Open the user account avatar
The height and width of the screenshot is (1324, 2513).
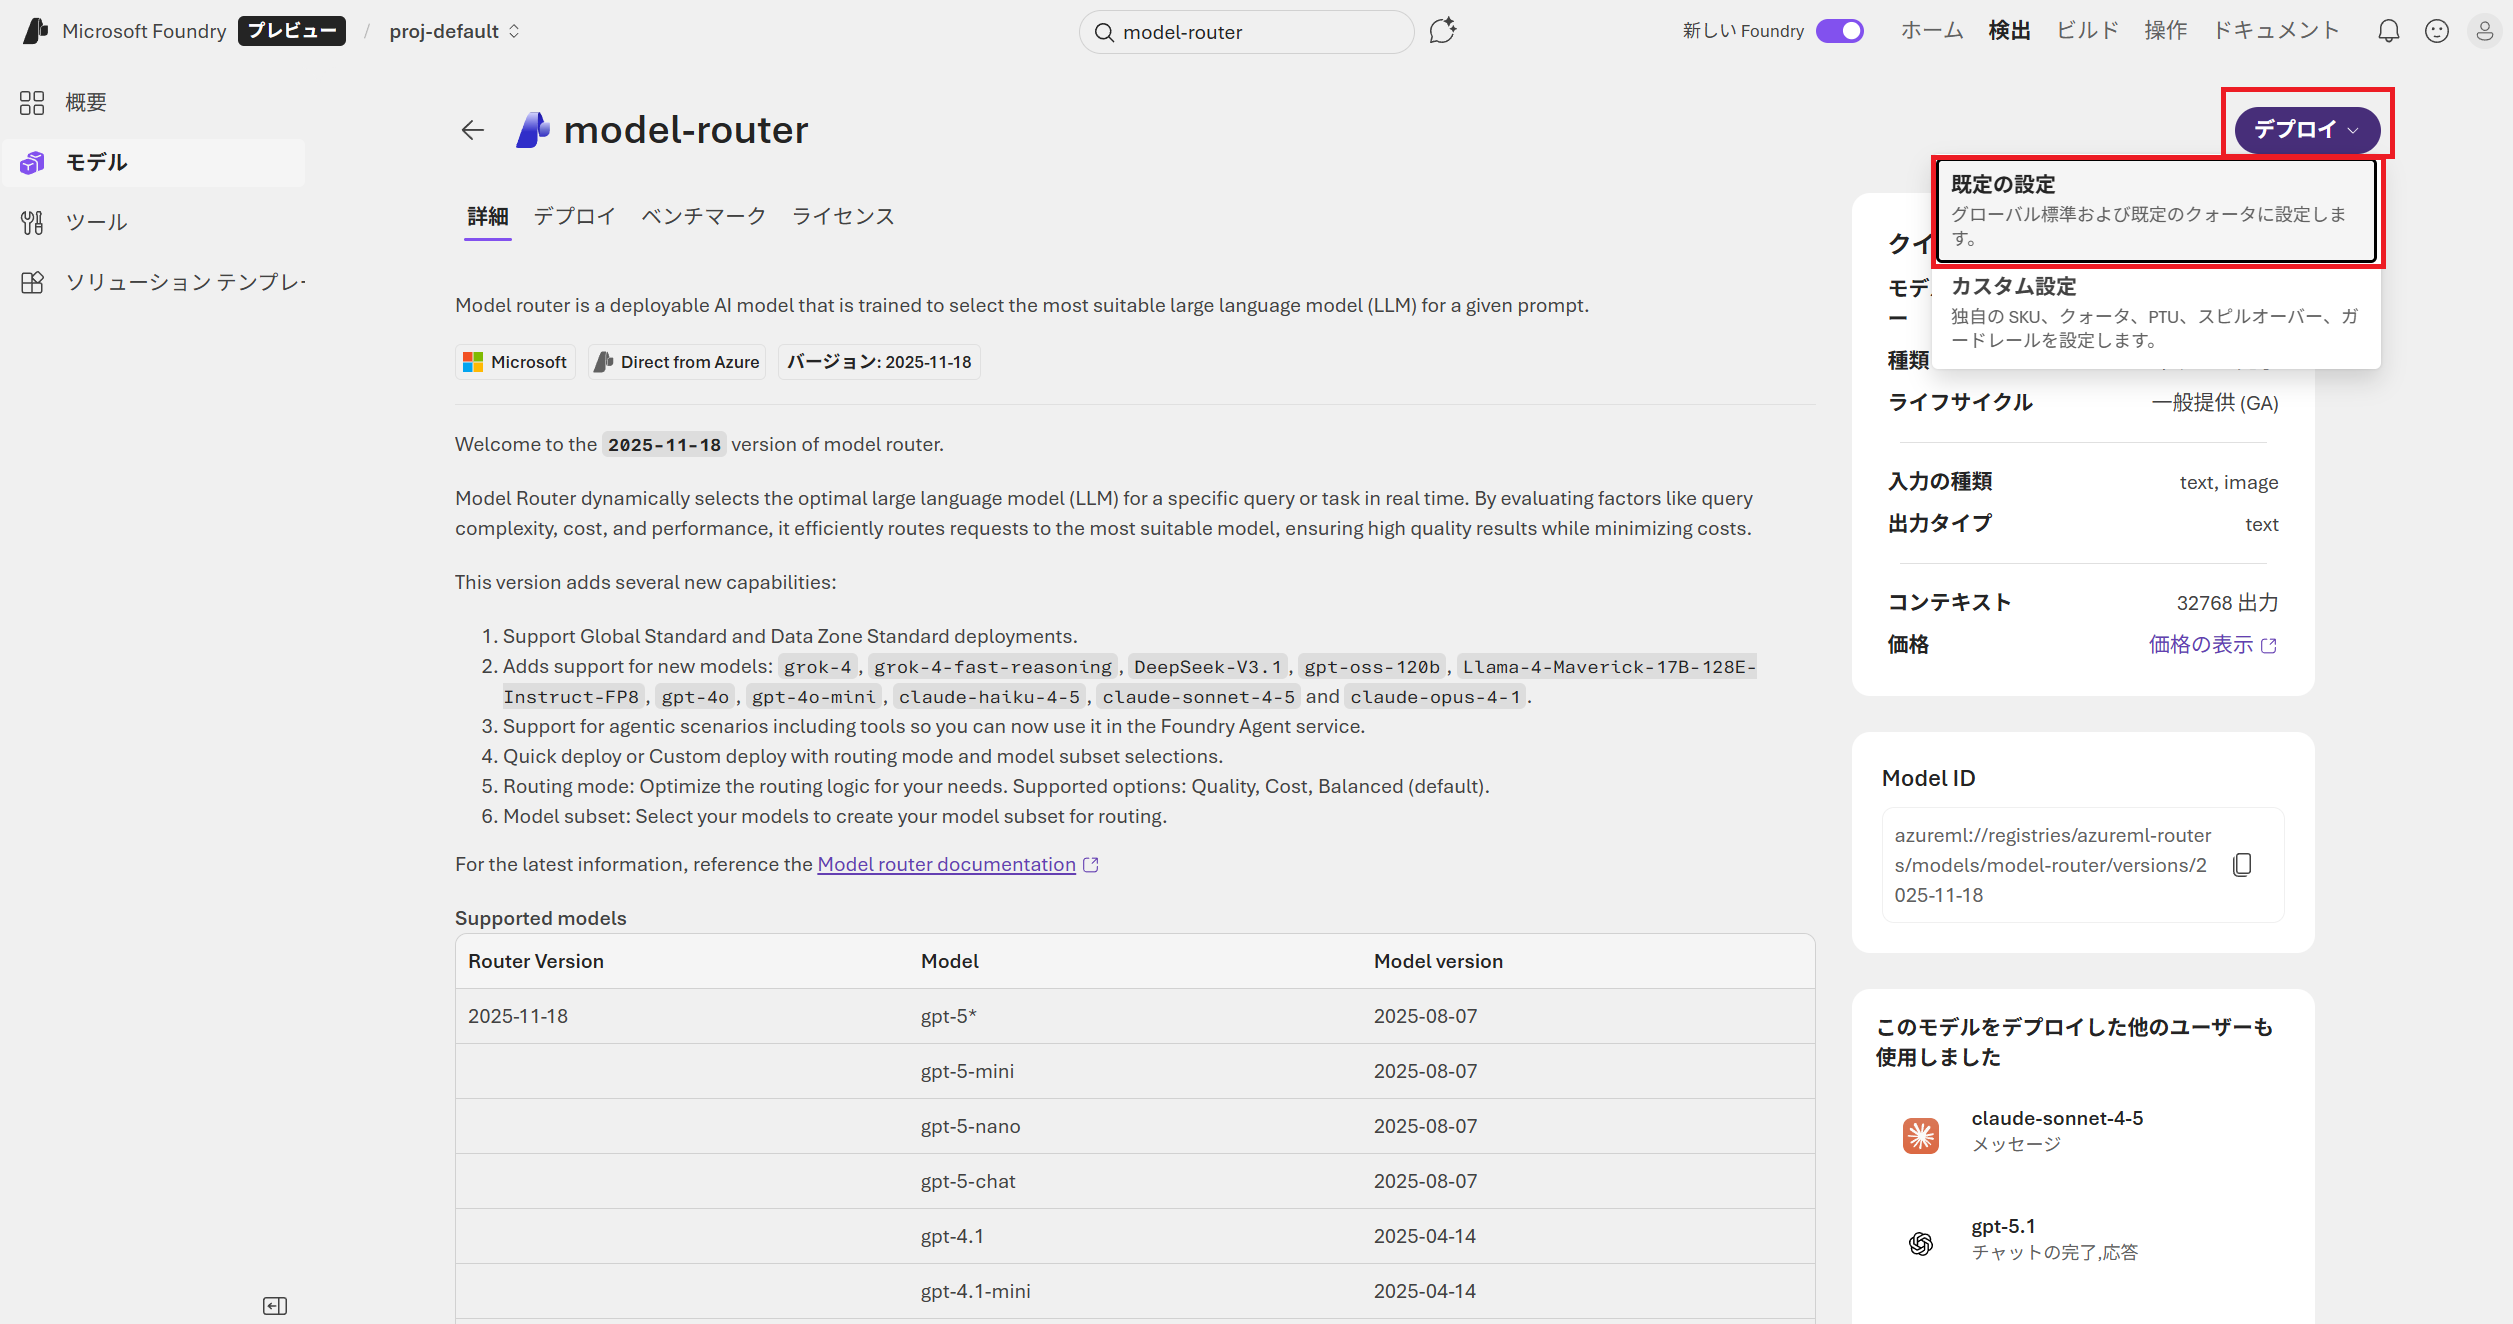pyautogui.click(x=2484, y=31)
